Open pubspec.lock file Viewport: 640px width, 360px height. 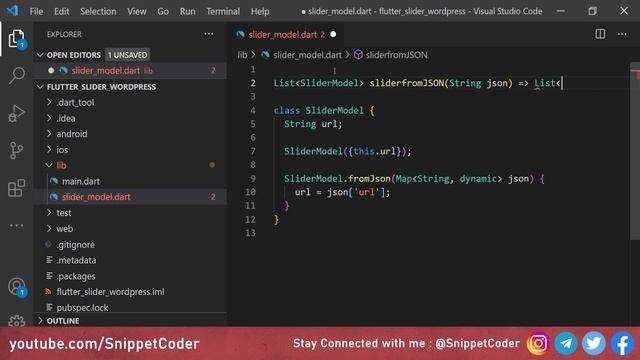(x=82, y=307)
